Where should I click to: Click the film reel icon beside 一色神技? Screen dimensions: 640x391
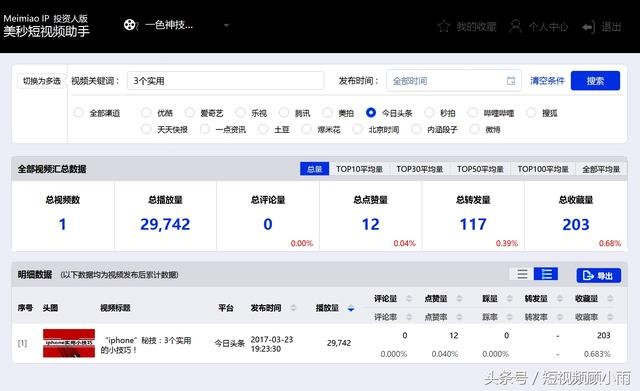[x=130, y=25]
